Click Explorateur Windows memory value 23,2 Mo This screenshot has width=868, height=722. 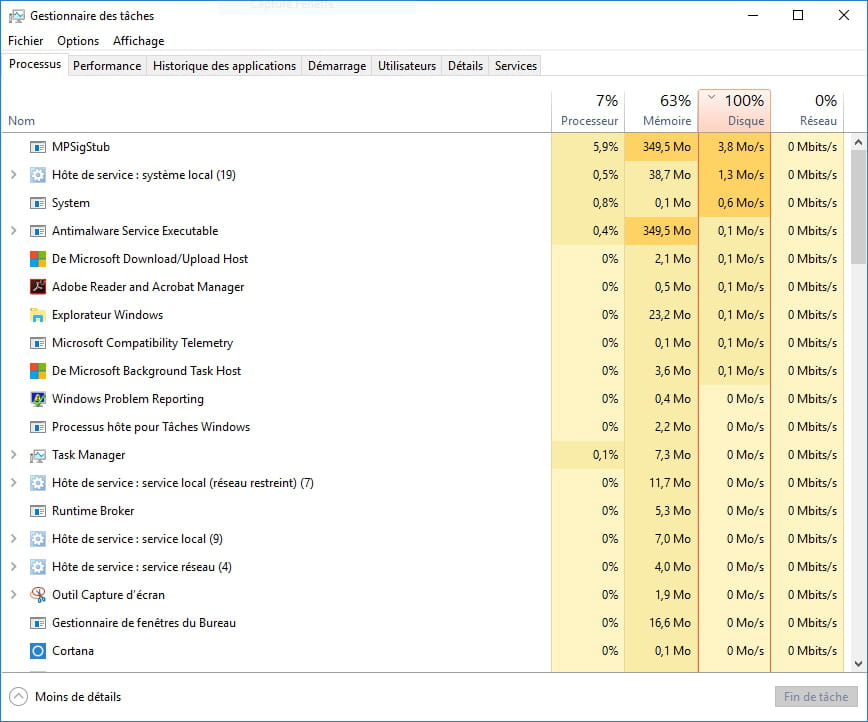point(670,315)
